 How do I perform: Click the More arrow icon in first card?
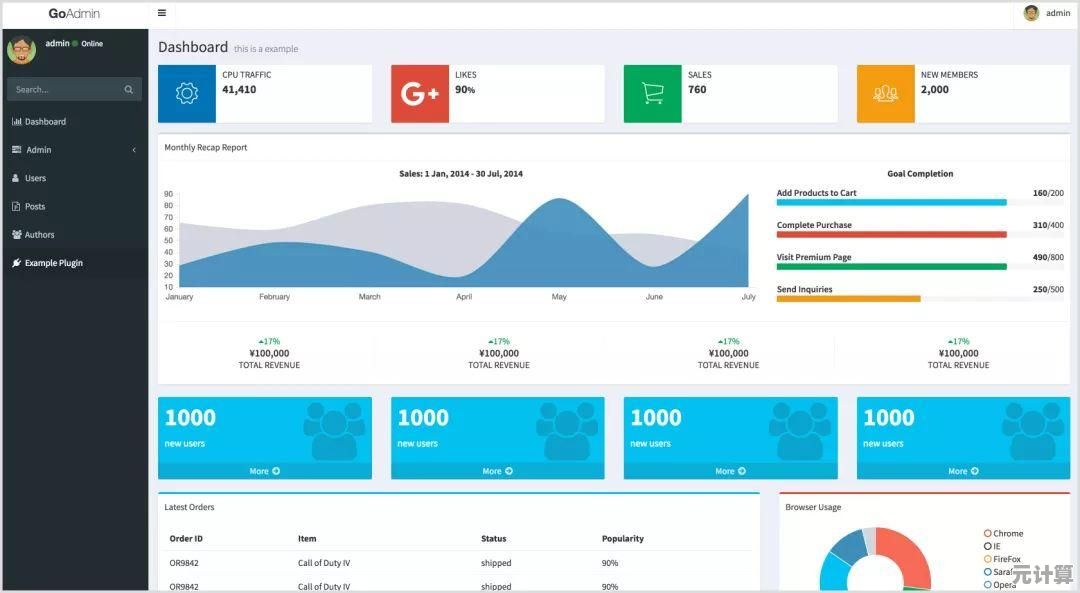click(276, 471)
